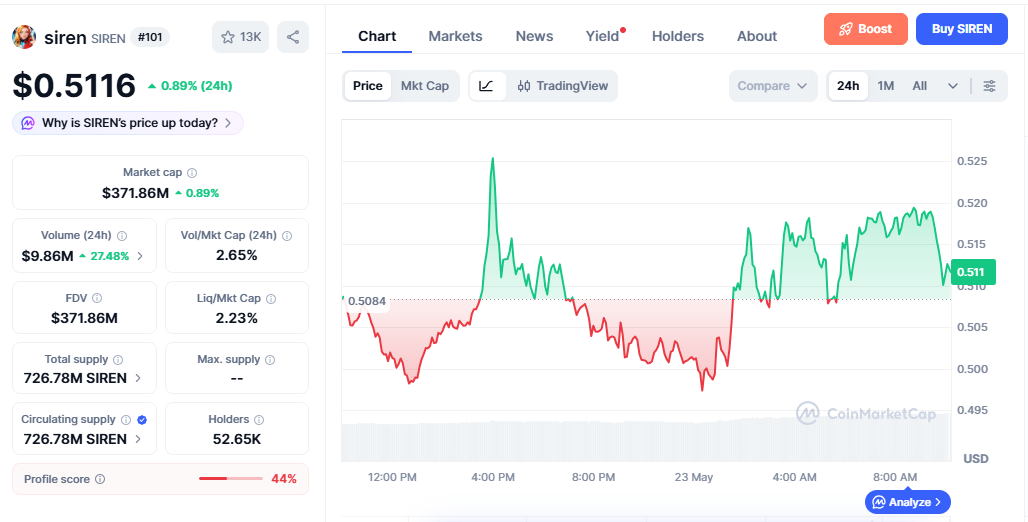Viewport: 1028px width, 522px height.
Task: Click the 2.23% Liq/Mkt Cap value
Action: 237,318
